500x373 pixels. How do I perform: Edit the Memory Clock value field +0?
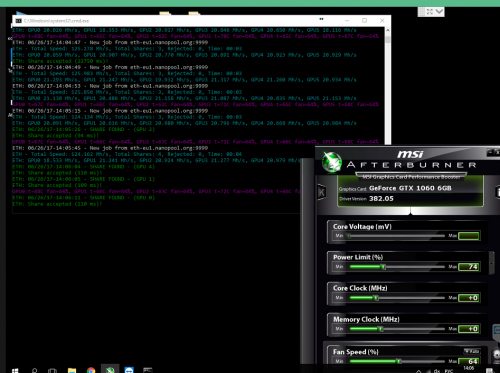pos(469,329)
